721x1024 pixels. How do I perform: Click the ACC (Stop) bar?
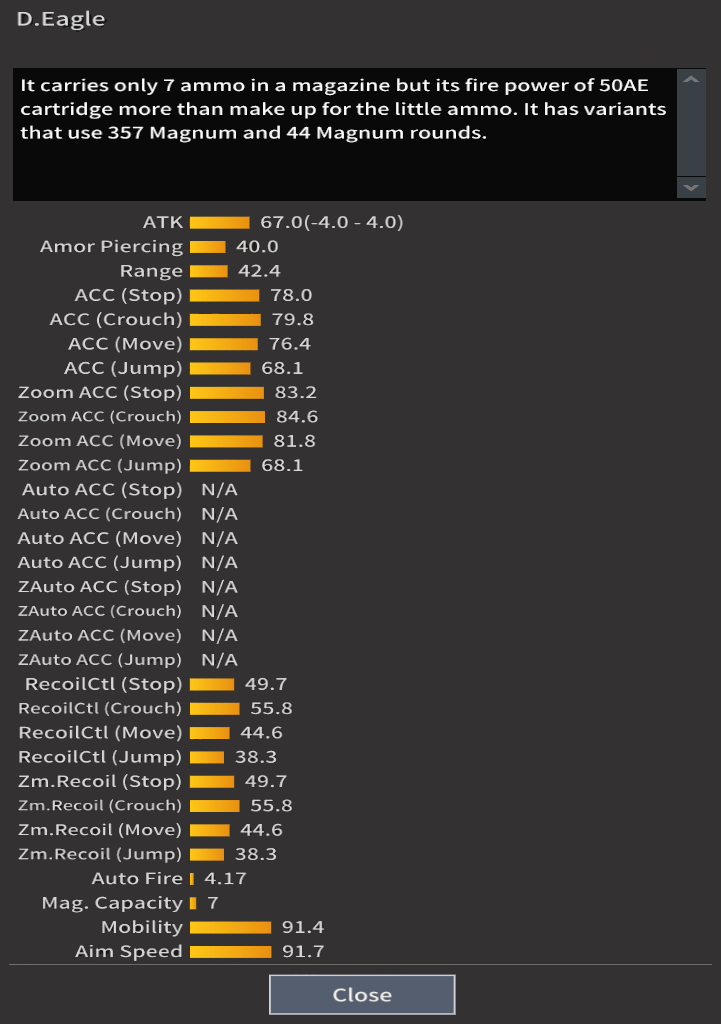[x=225, y=295]
